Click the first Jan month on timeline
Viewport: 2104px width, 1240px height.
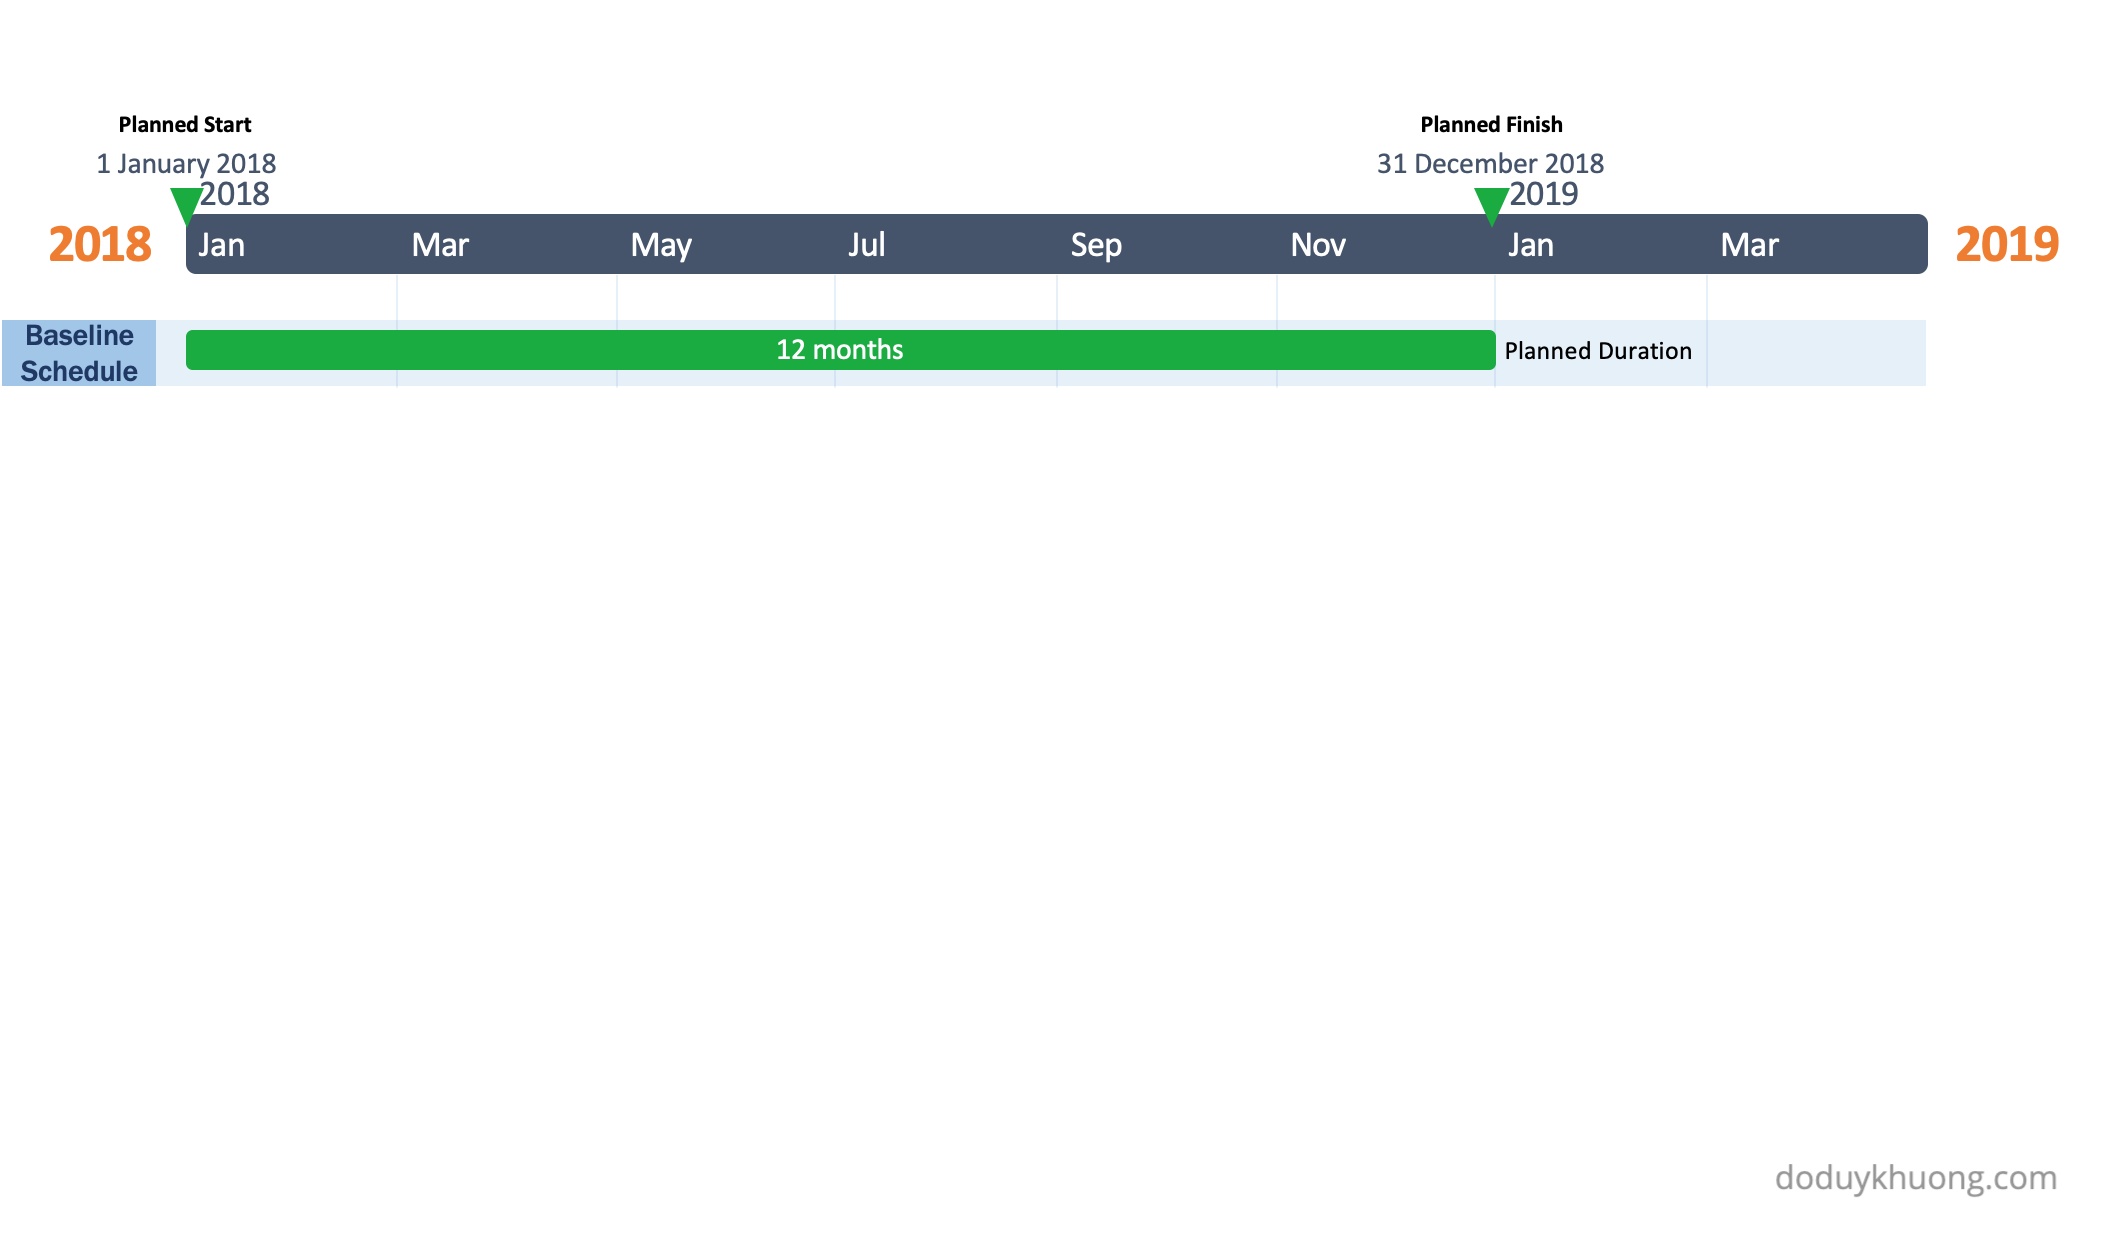click(x=221, y=245)
